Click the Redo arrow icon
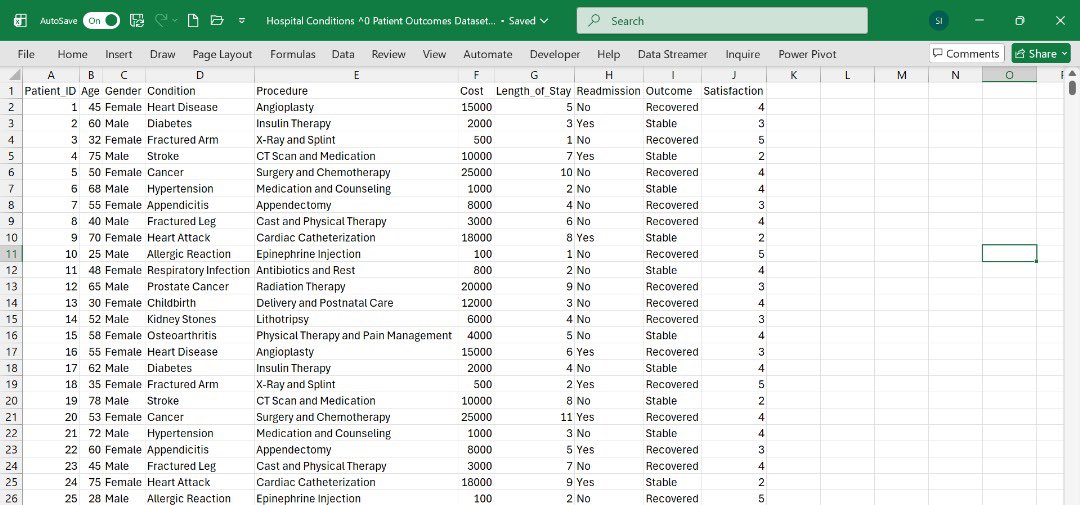1080x505 pixels. (x=161, y=21)
